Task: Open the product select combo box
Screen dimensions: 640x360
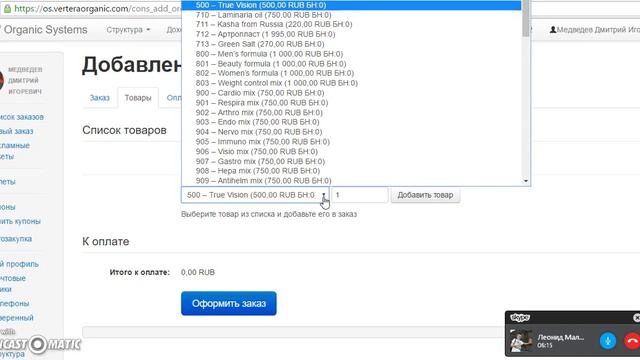Action: [x=255, y=195]
